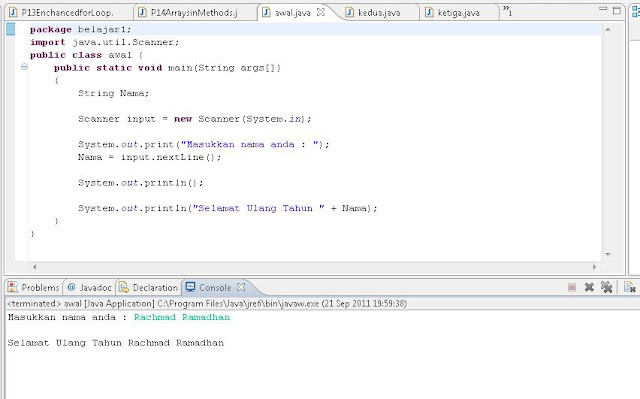Click the 'public static void main' method signature
This screenshot has width=640, height=399.
point(167,68)
